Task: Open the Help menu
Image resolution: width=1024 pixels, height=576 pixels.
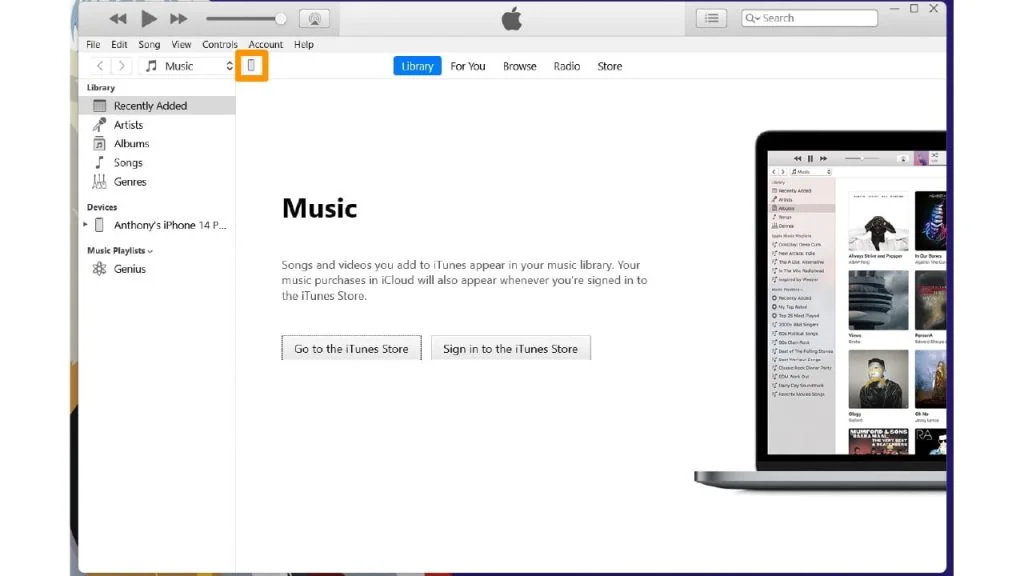Action: pos(304,44)
